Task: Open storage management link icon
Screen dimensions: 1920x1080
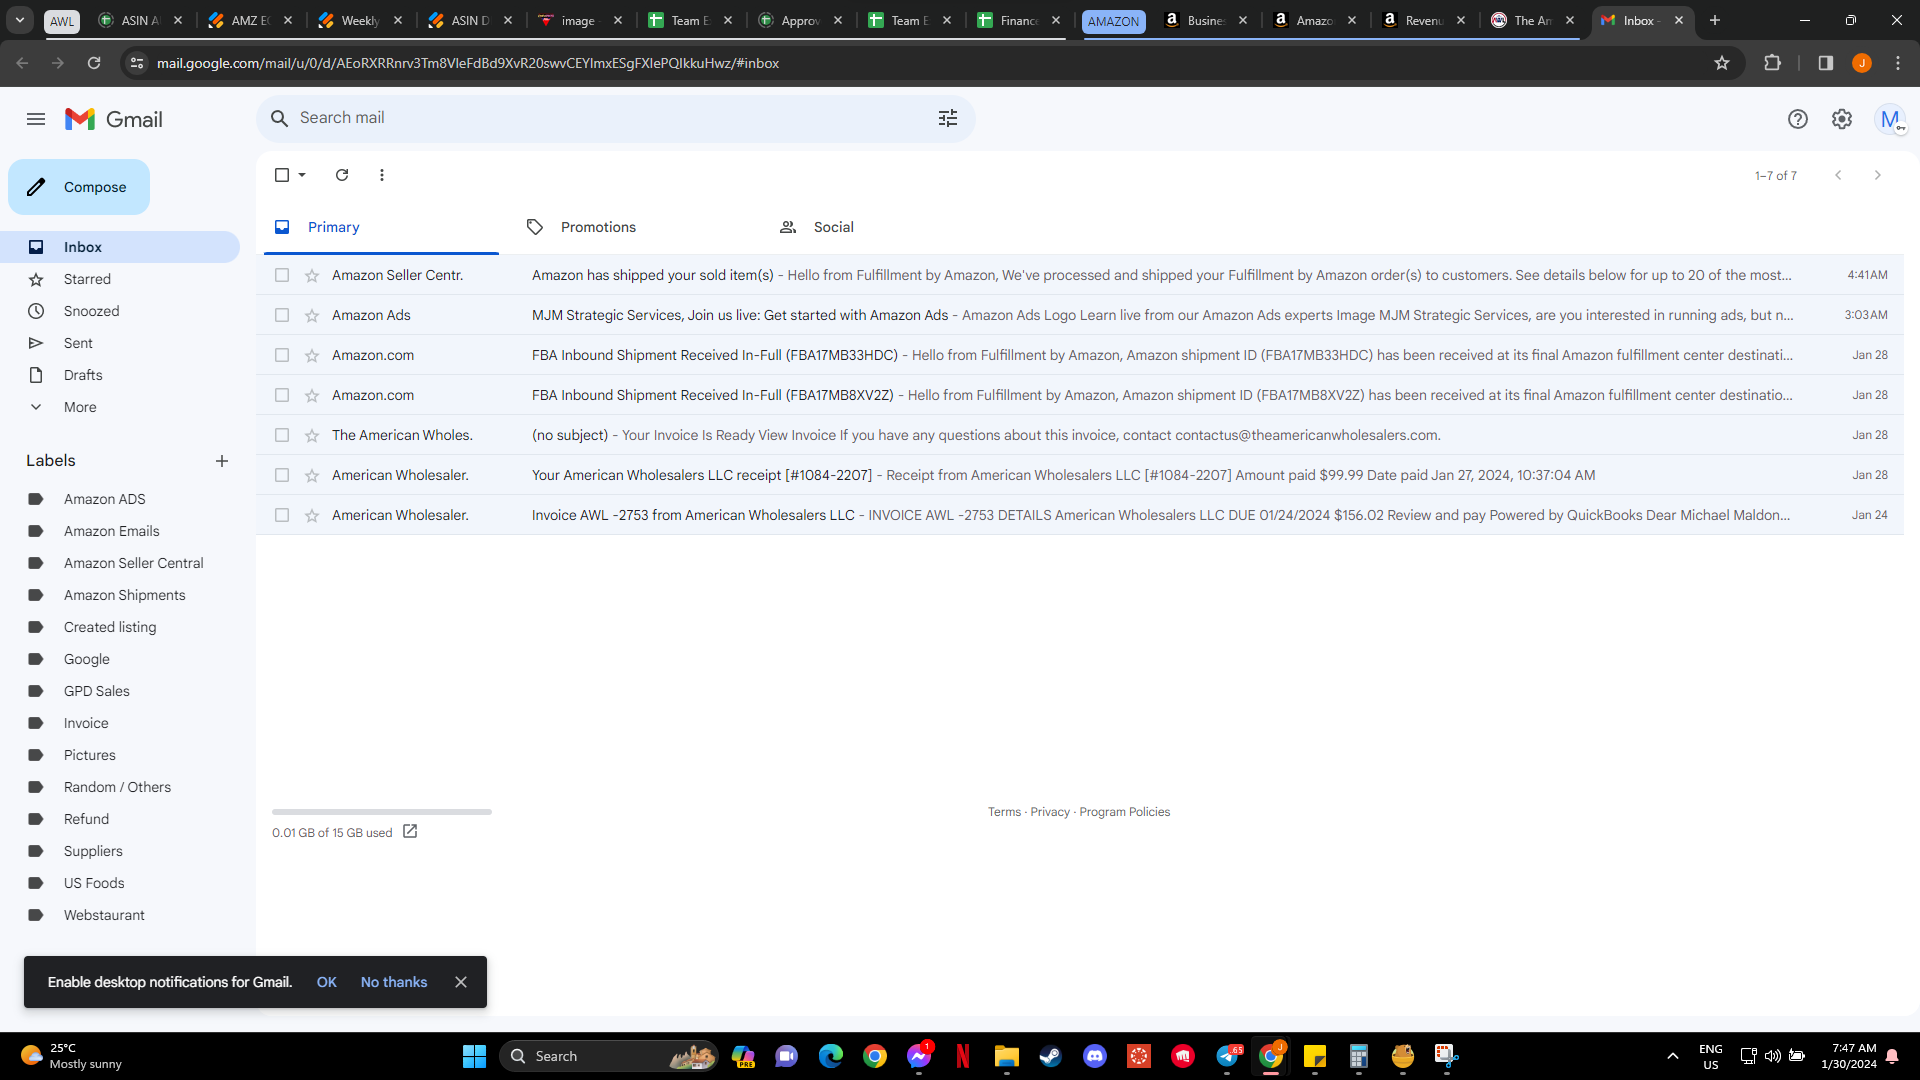Action: pos(410,832)
